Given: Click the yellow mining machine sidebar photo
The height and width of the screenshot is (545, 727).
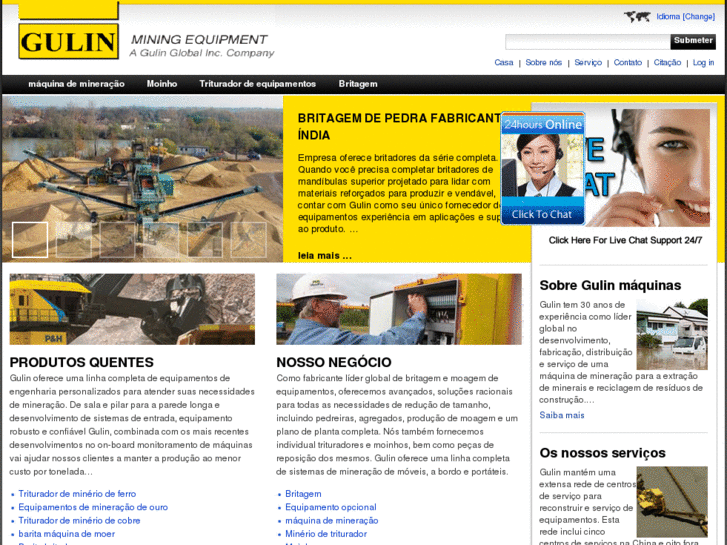Looking at the screenshot, I should click(672, 502).
